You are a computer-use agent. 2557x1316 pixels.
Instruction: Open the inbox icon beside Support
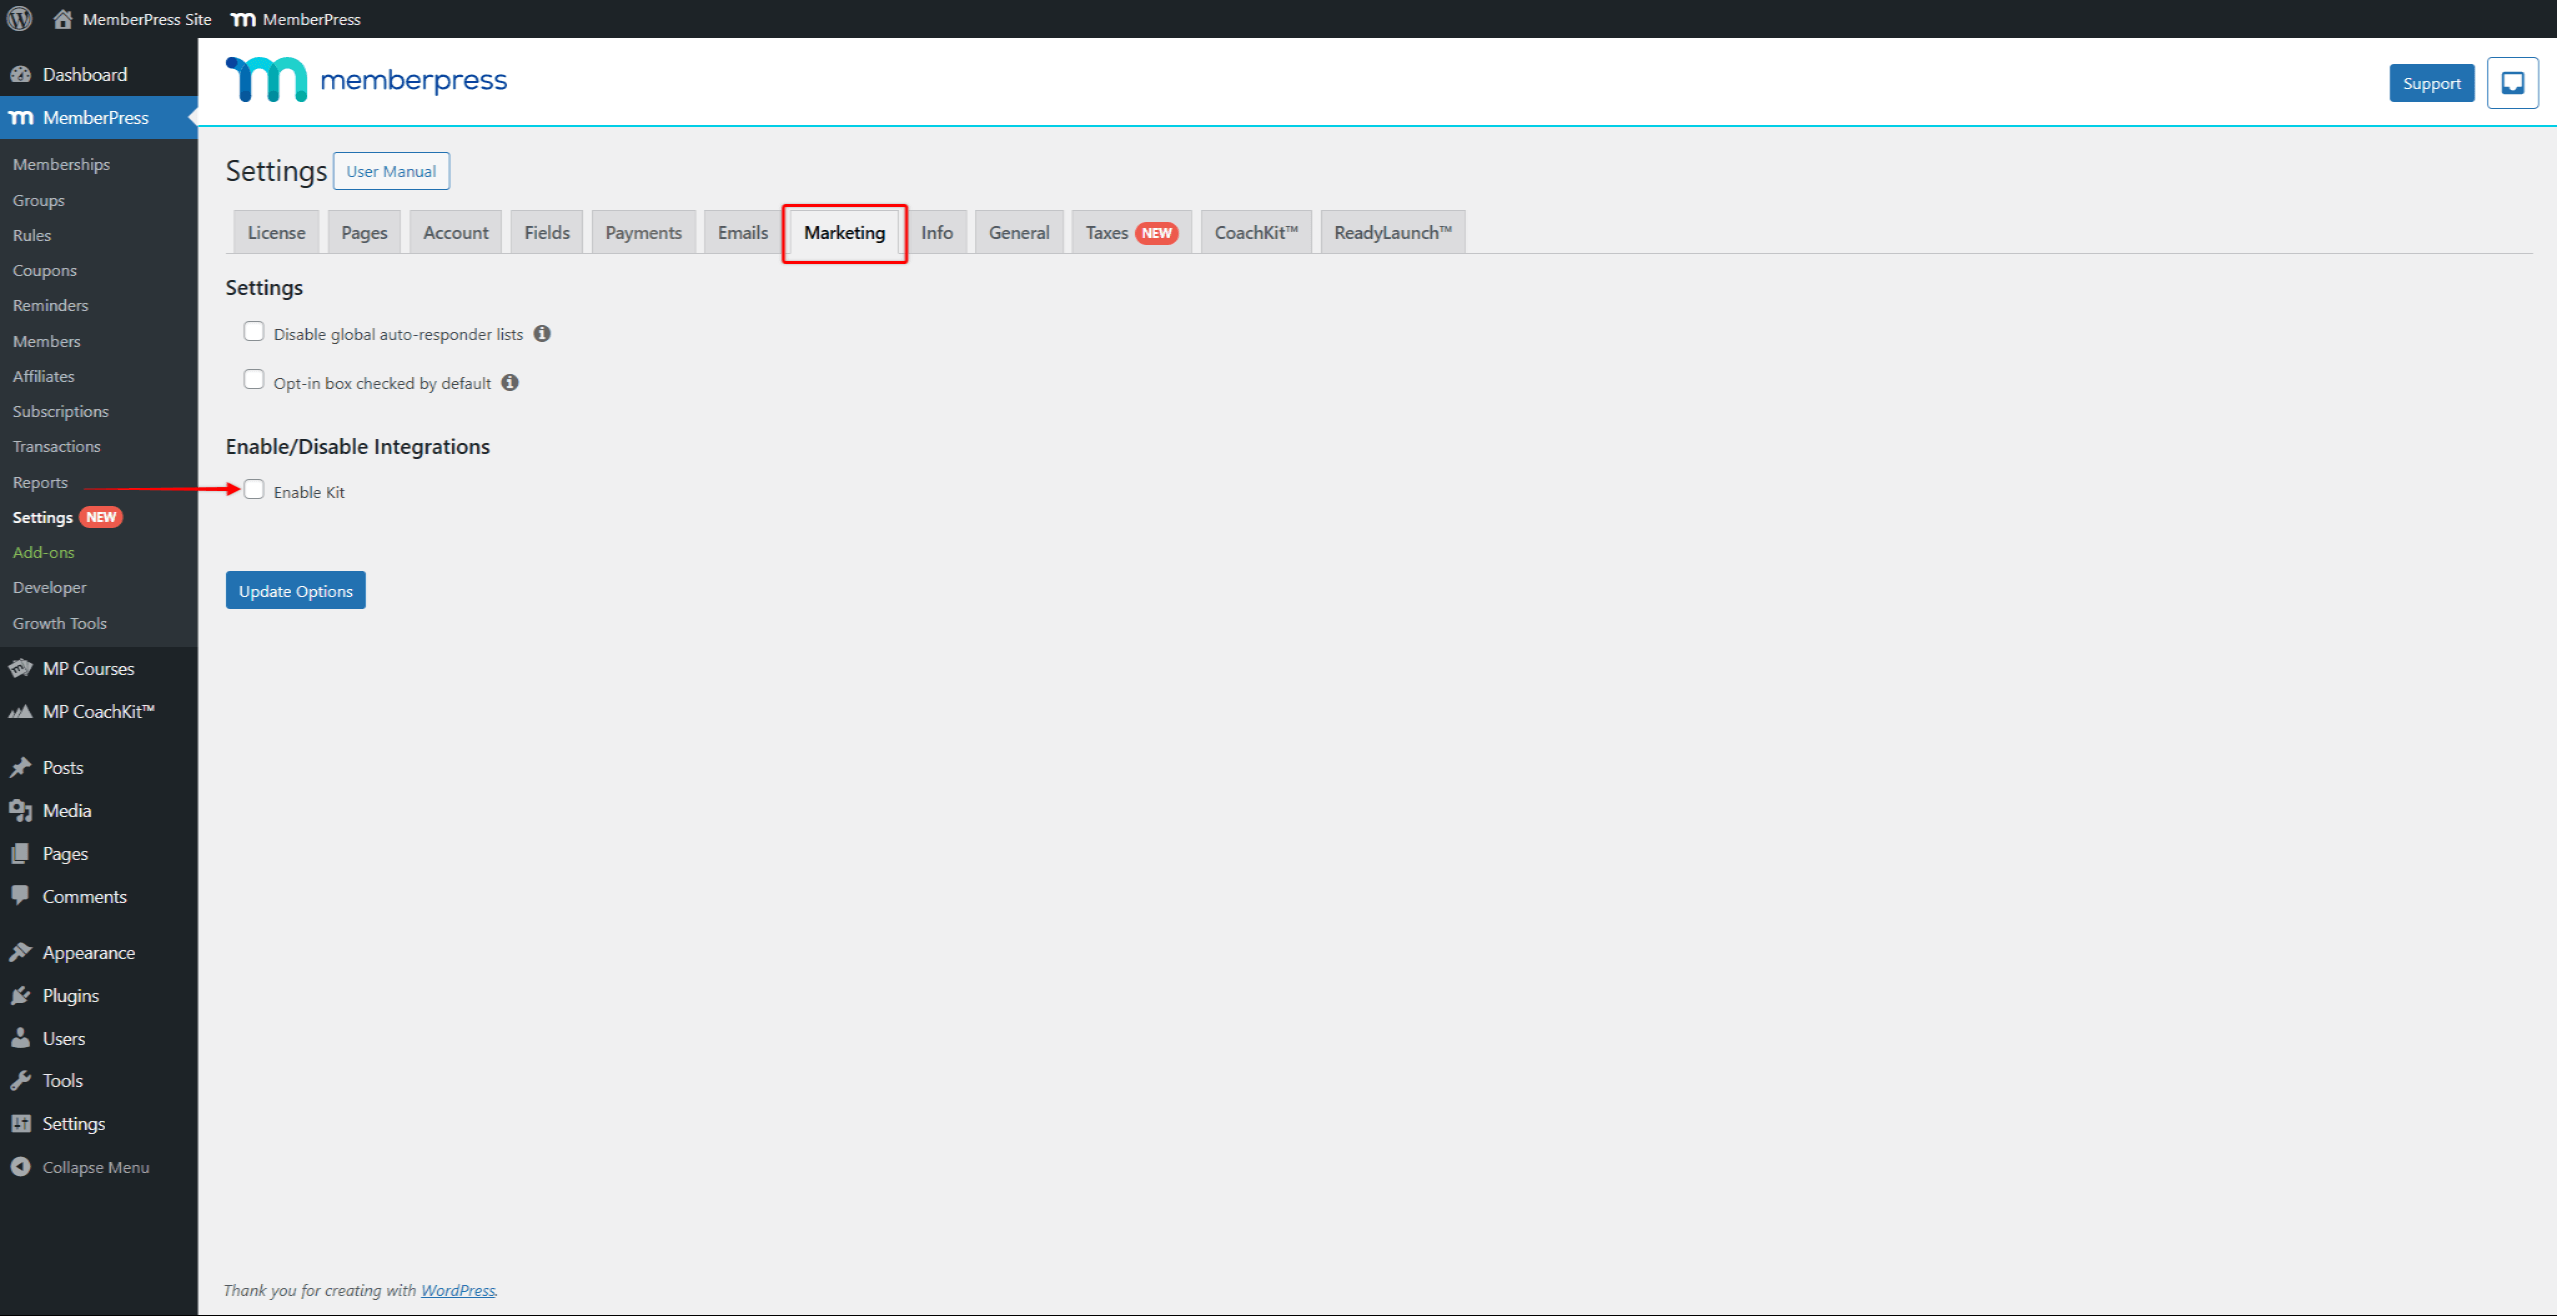pyautogui.click(x=2512, y=83)
